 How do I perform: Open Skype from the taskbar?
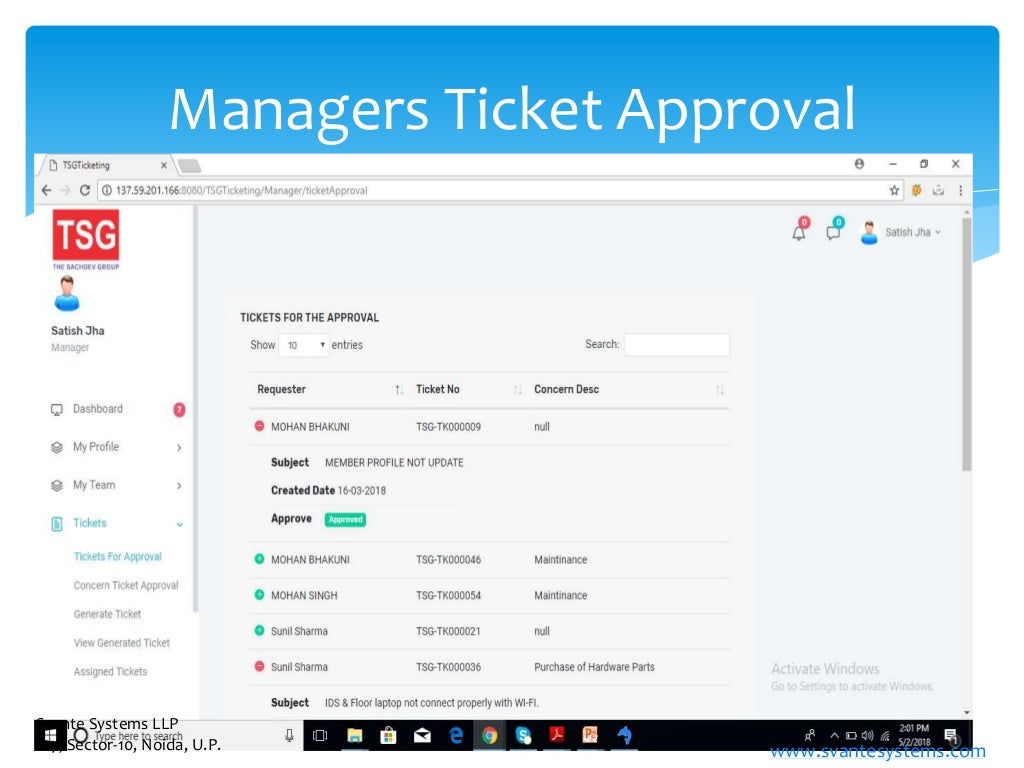523,736
